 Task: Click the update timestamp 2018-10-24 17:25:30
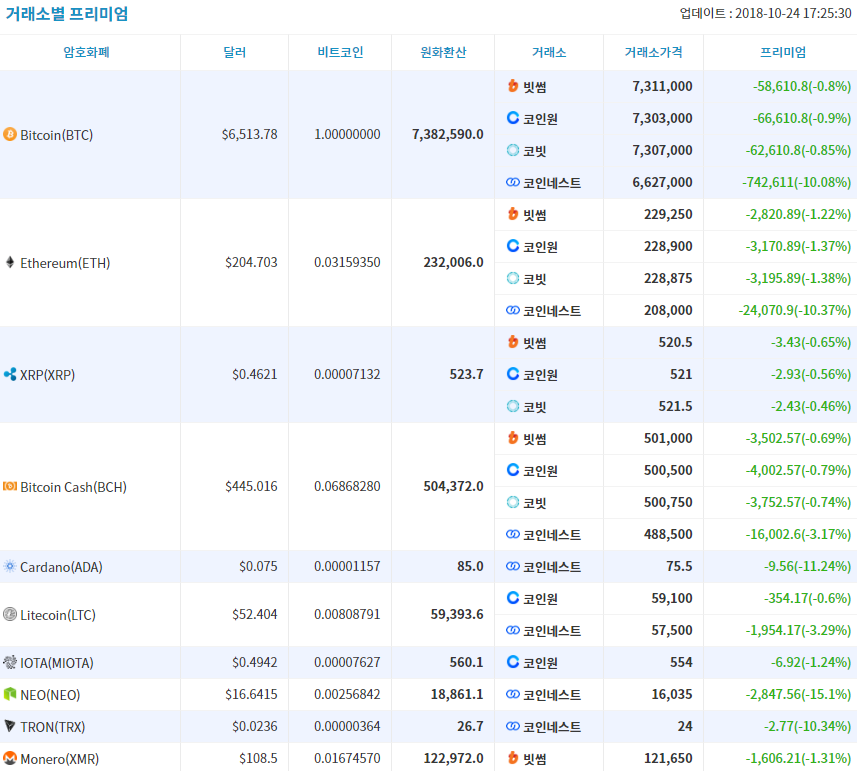[x=793, y=14]
